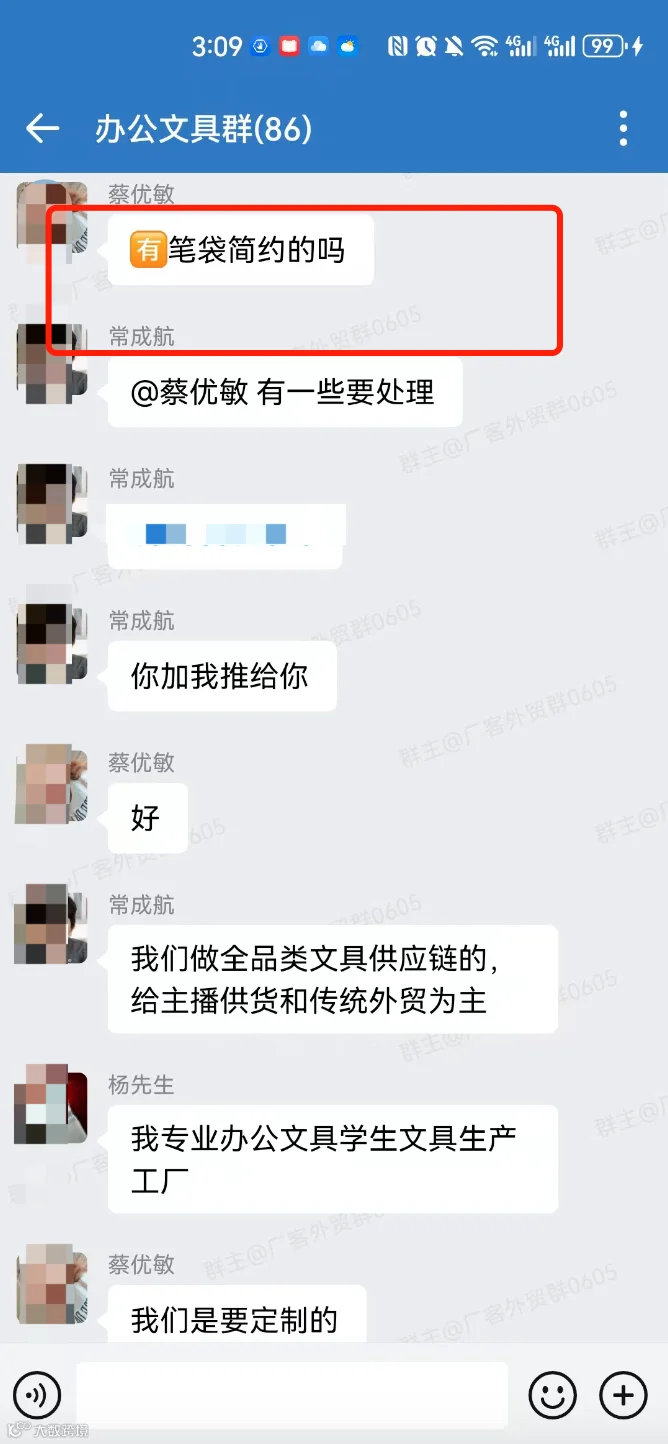Tap the 全品类文具供应链 message bubble
The image size is (668, 1444).
click(x=333, y=979)
